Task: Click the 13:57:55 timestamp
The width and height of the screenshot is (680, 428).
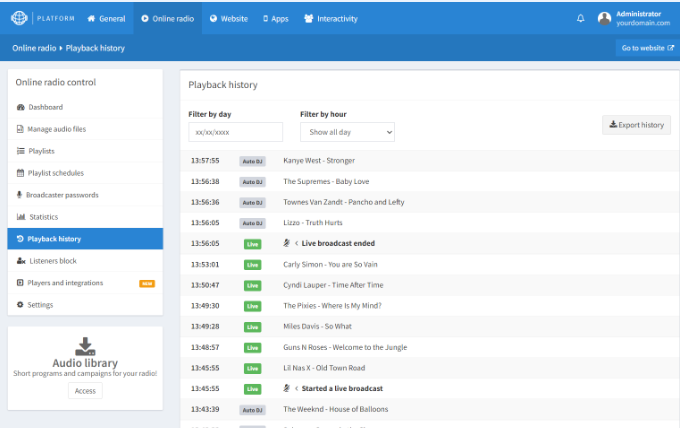Action: pos(205,160)
